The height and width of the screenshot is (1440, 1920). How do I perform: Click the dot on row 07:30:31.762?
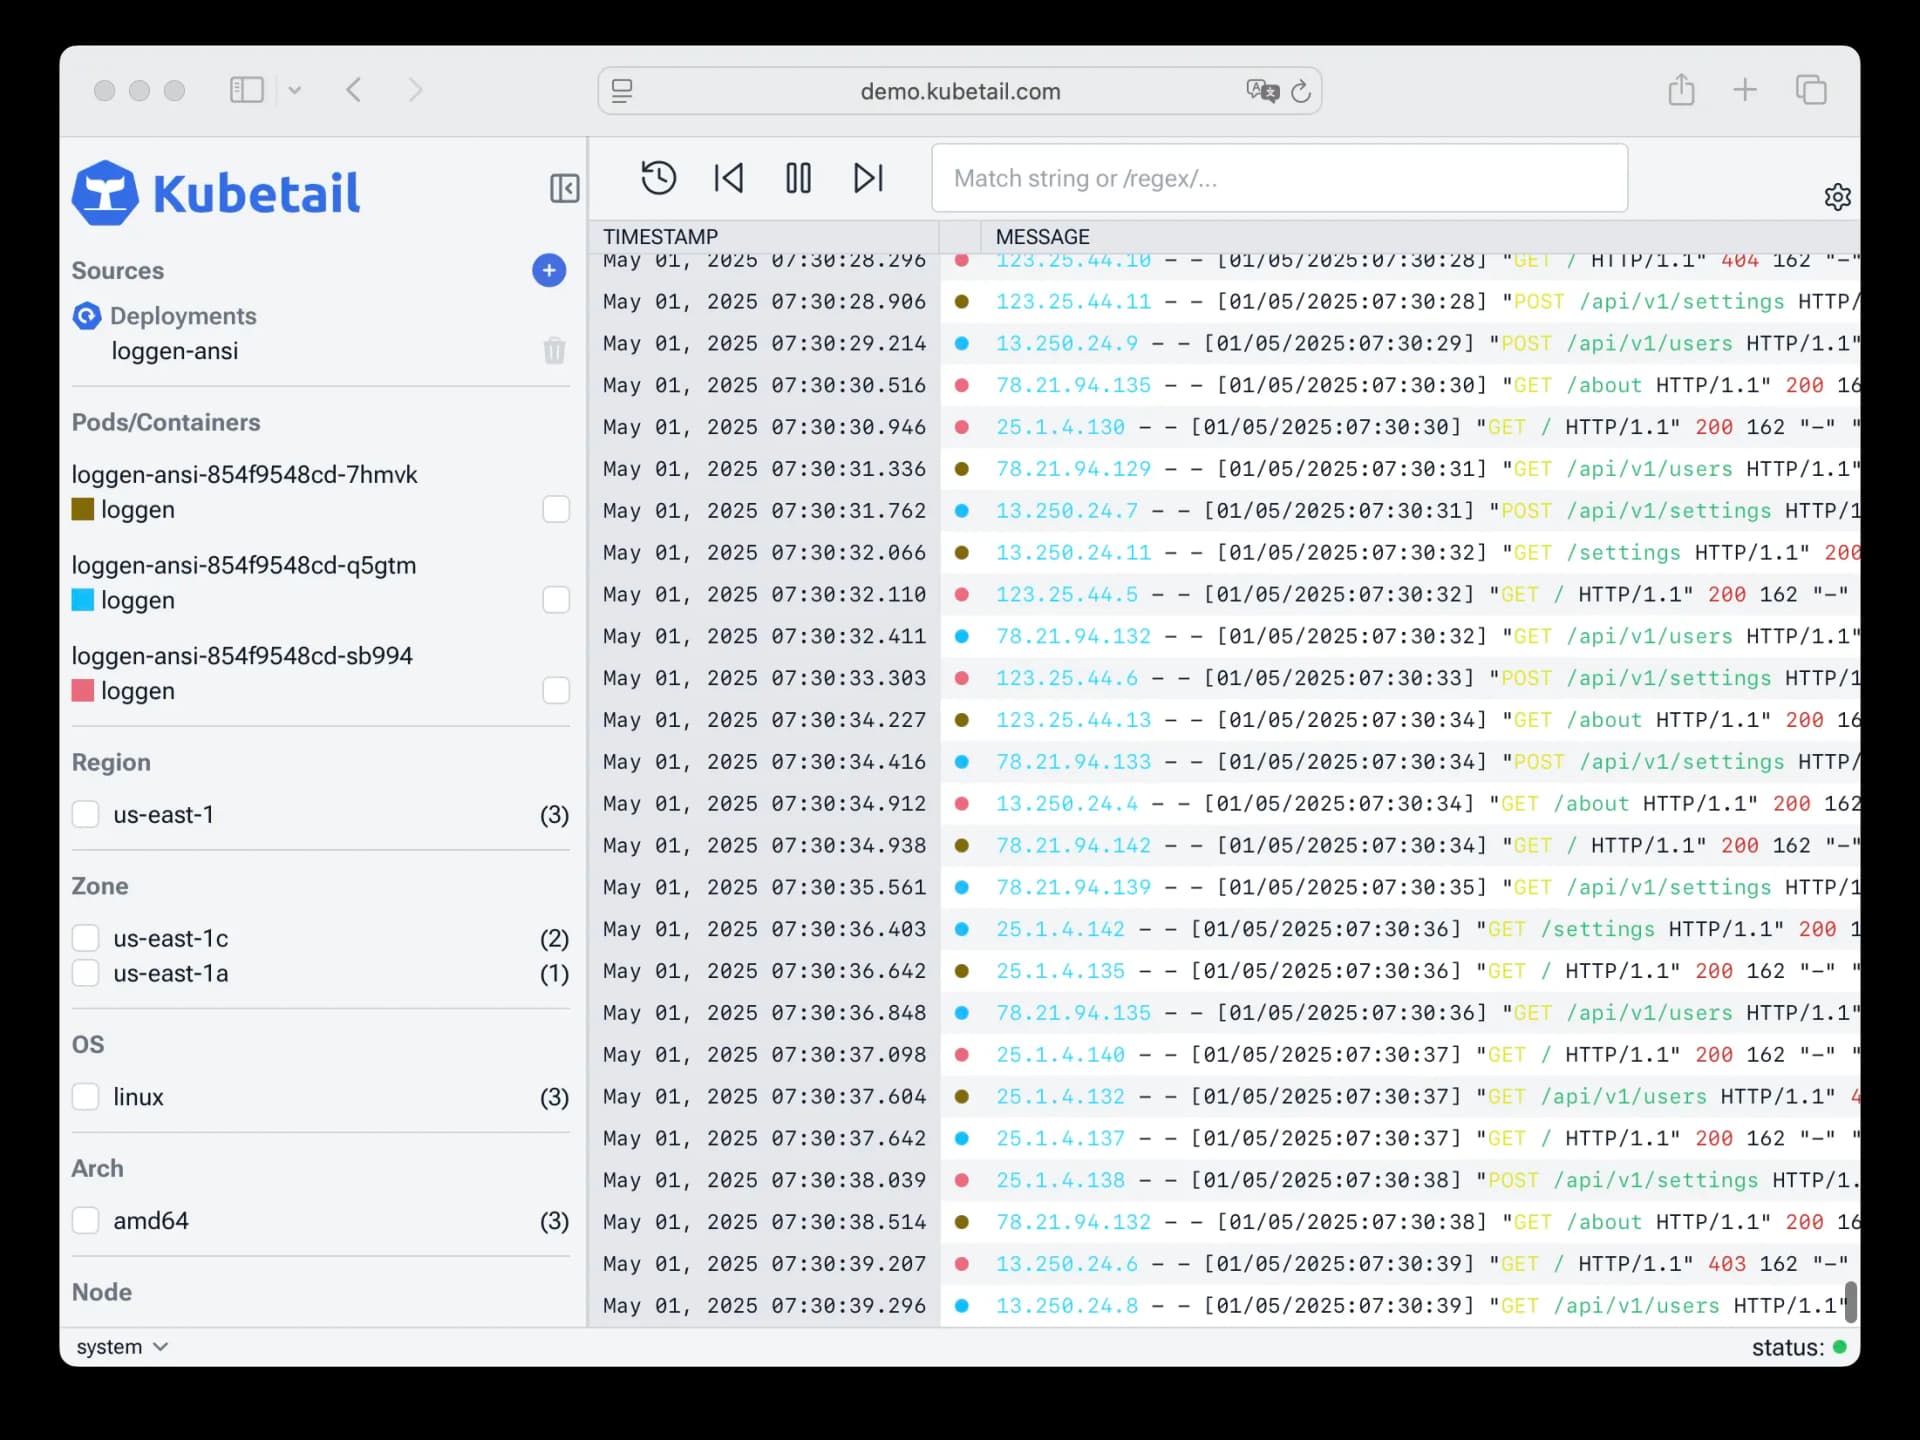[962, 511]
